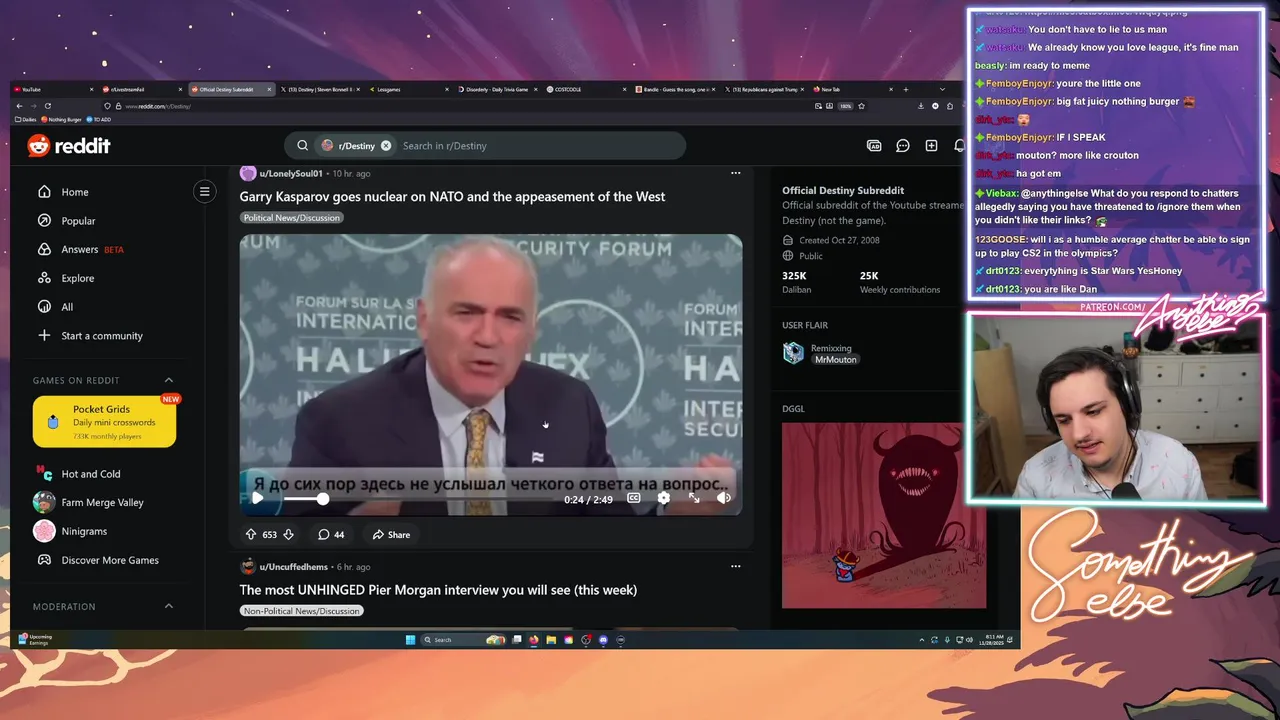1280x720 pixels.
Task: Downvote the Garry Kasparov post
Action: click(288, 535)
